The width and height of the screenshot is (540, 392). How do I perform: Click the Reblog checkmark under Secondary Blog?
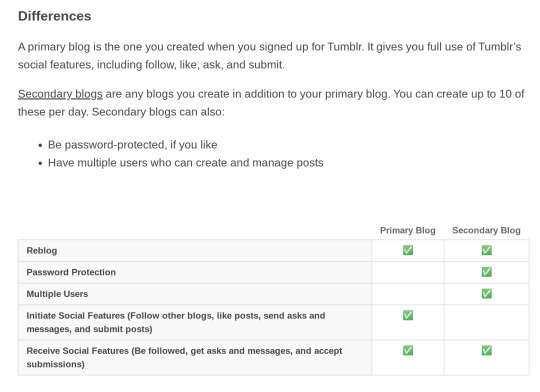[x=487, y=250]
